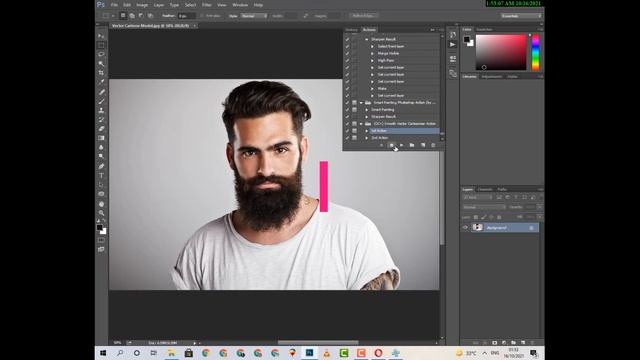Open the layer blend mode dropdown
Screen dimensions: 640x360
484,207
